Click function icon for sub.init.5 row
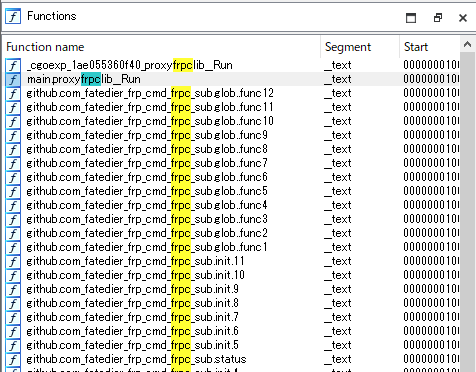This screenshot has width=476, height=372. (x=13, y=345)
